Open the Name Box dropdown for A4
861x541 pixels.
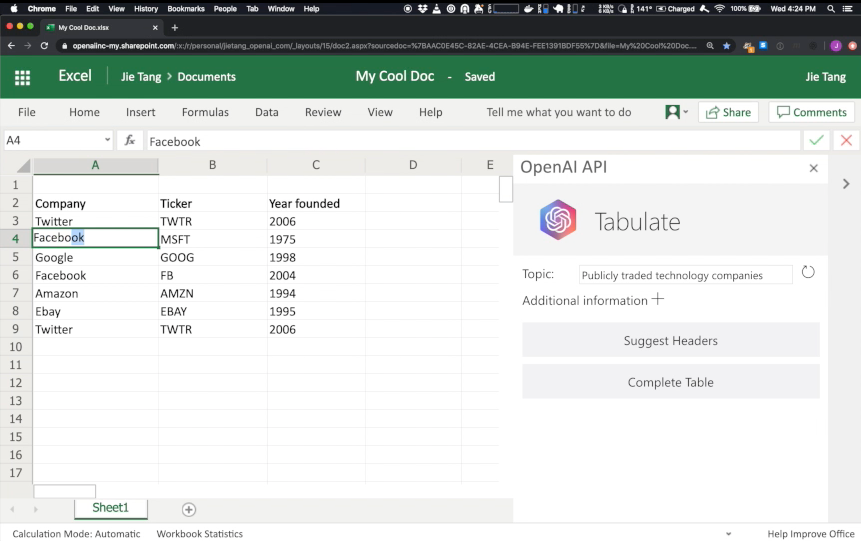coord(107,141)
